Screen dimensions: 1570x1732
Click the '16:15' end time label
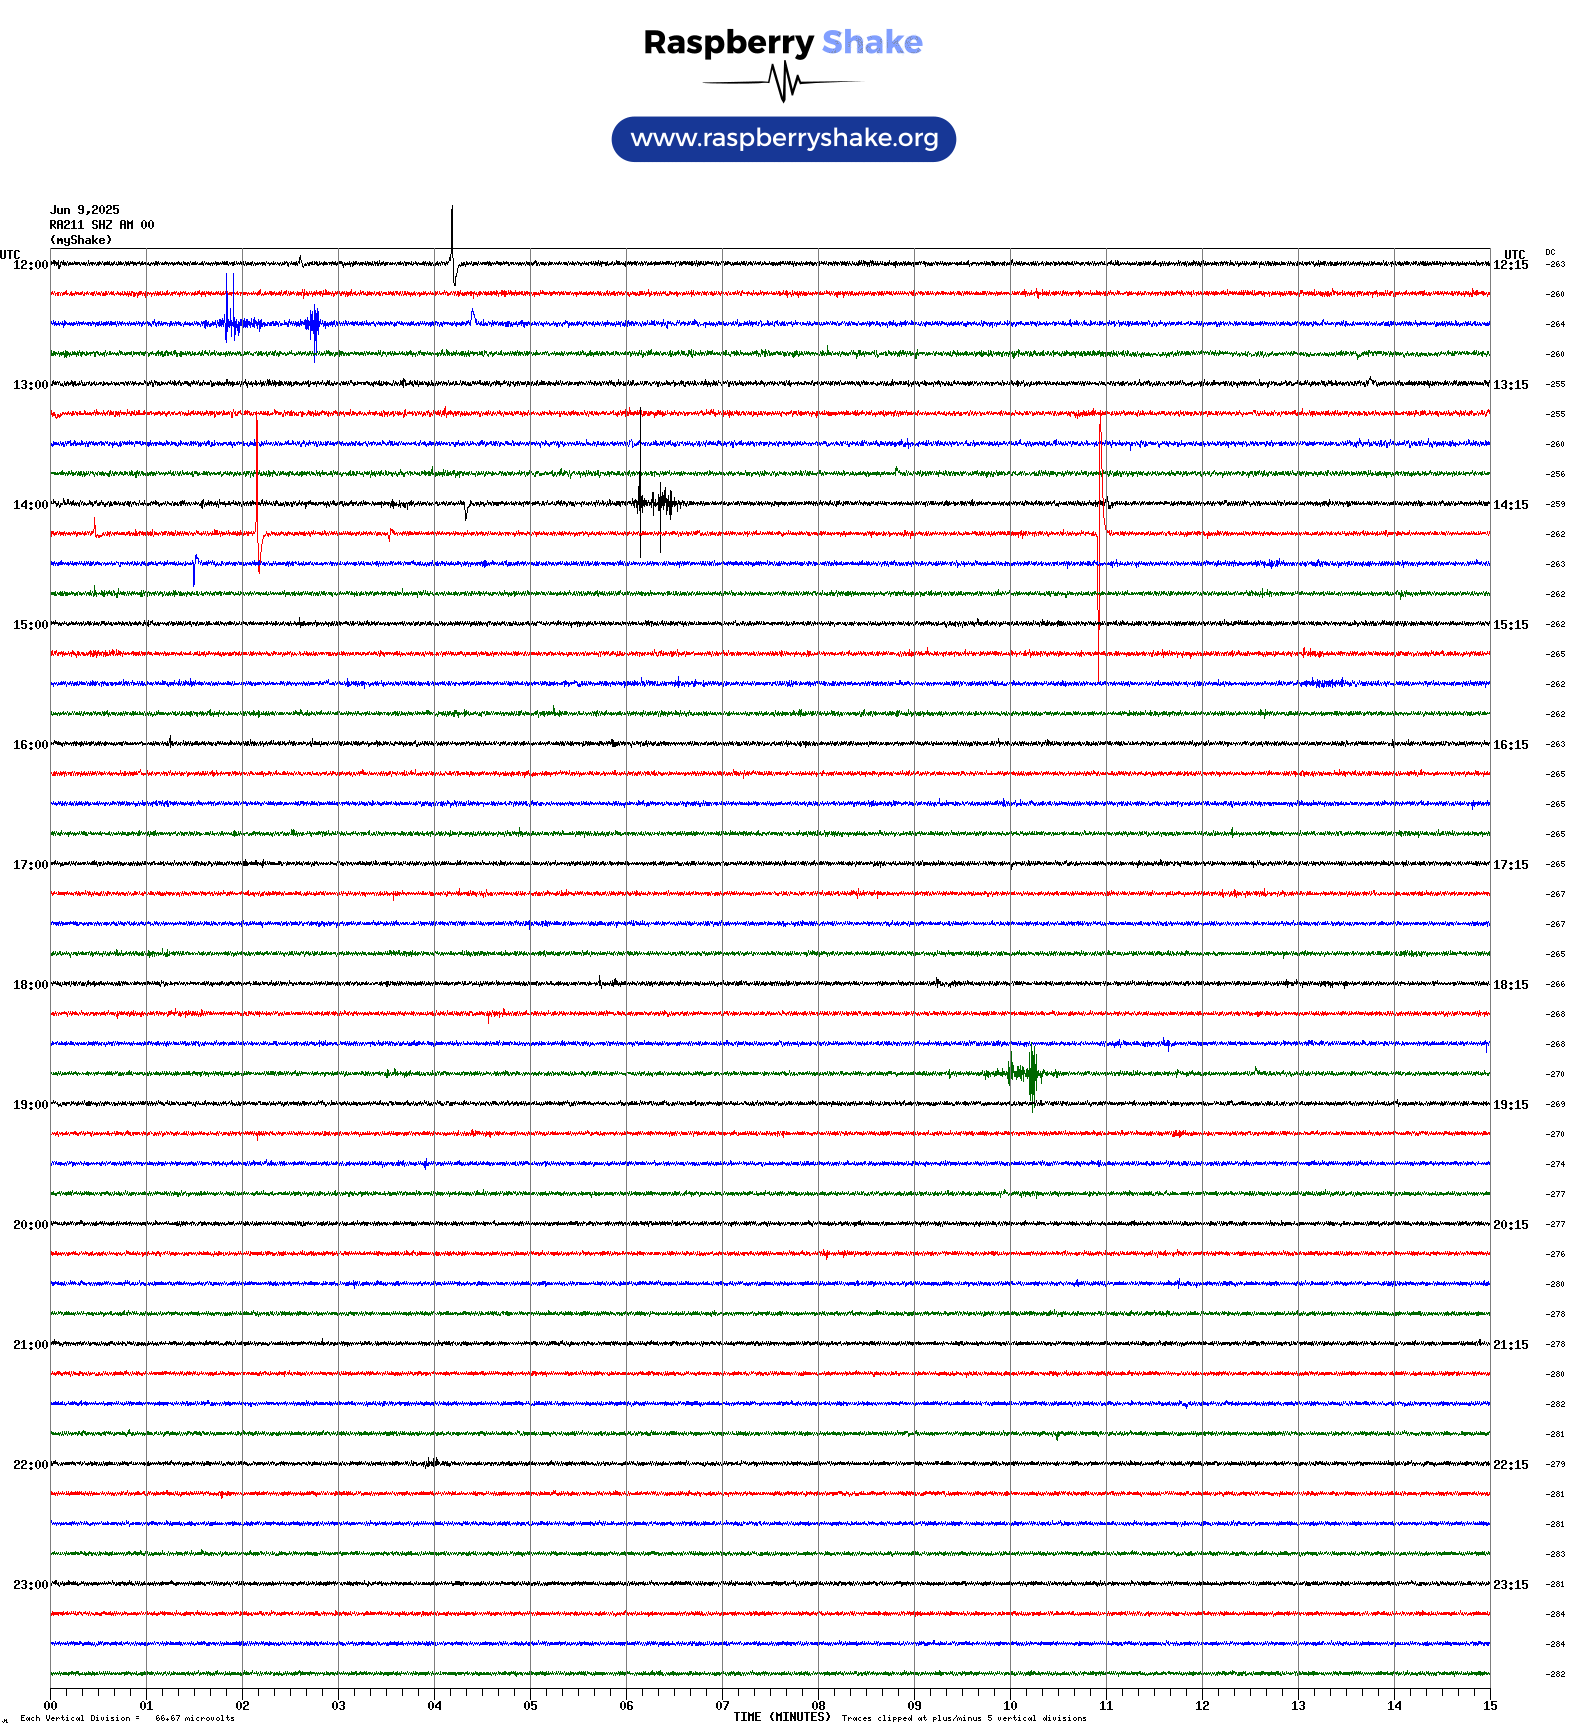pos(1511,745)
